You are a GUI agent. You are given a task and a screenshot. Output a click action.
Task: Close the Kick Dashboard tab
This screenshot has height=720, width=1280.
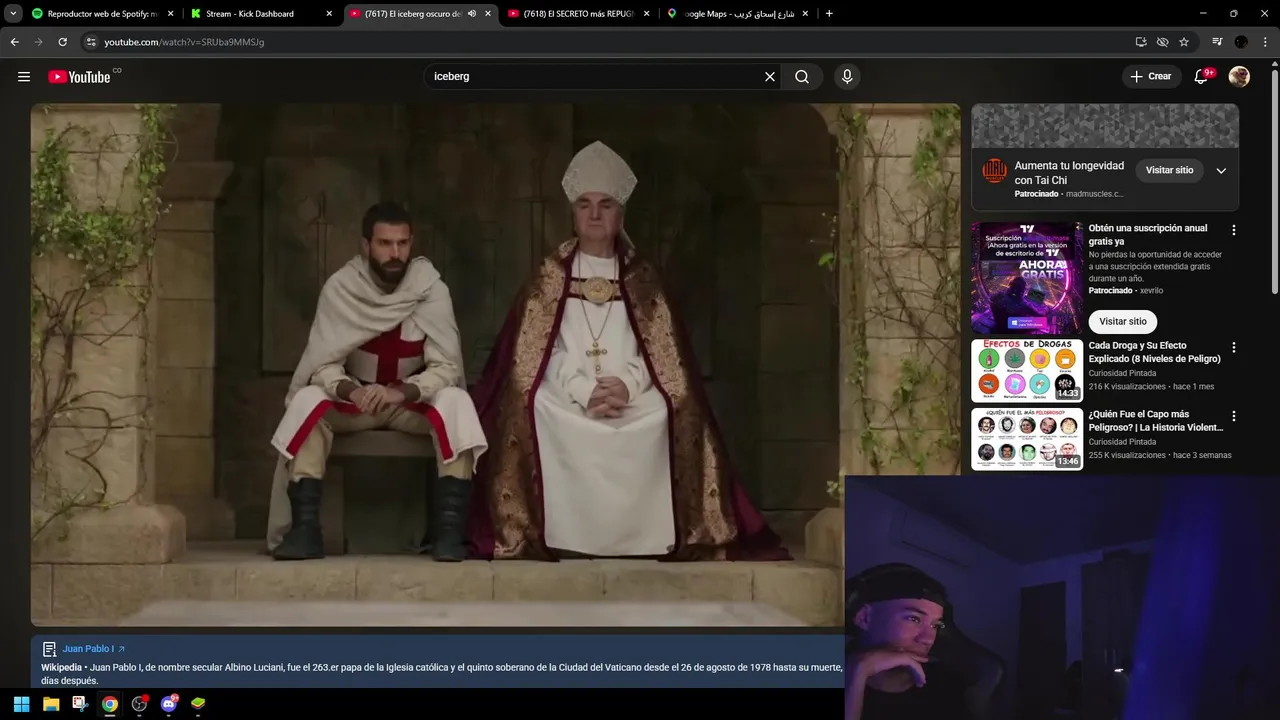tap(329, 14)
